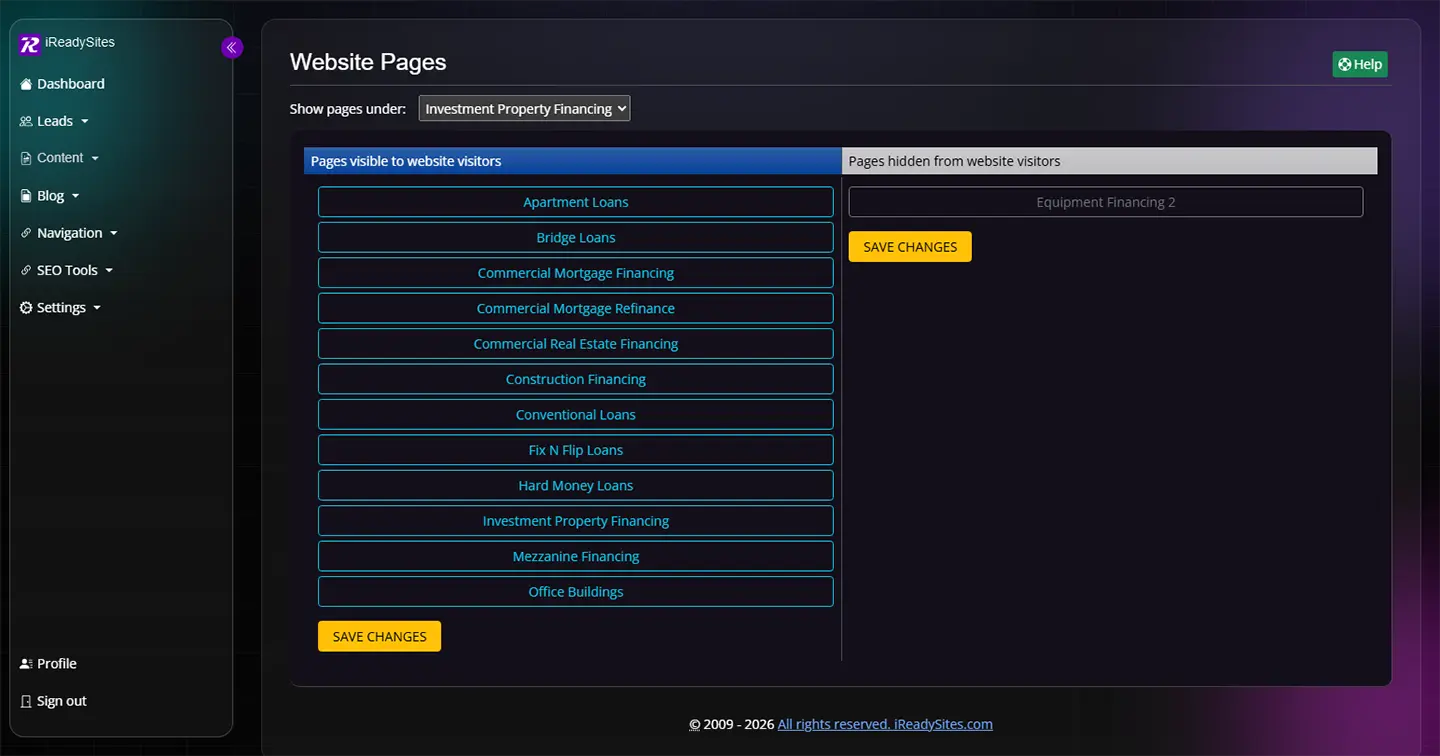Open the All rights reserved iReadySites.com link
The image size is (1440, 756).
point(885,724)
